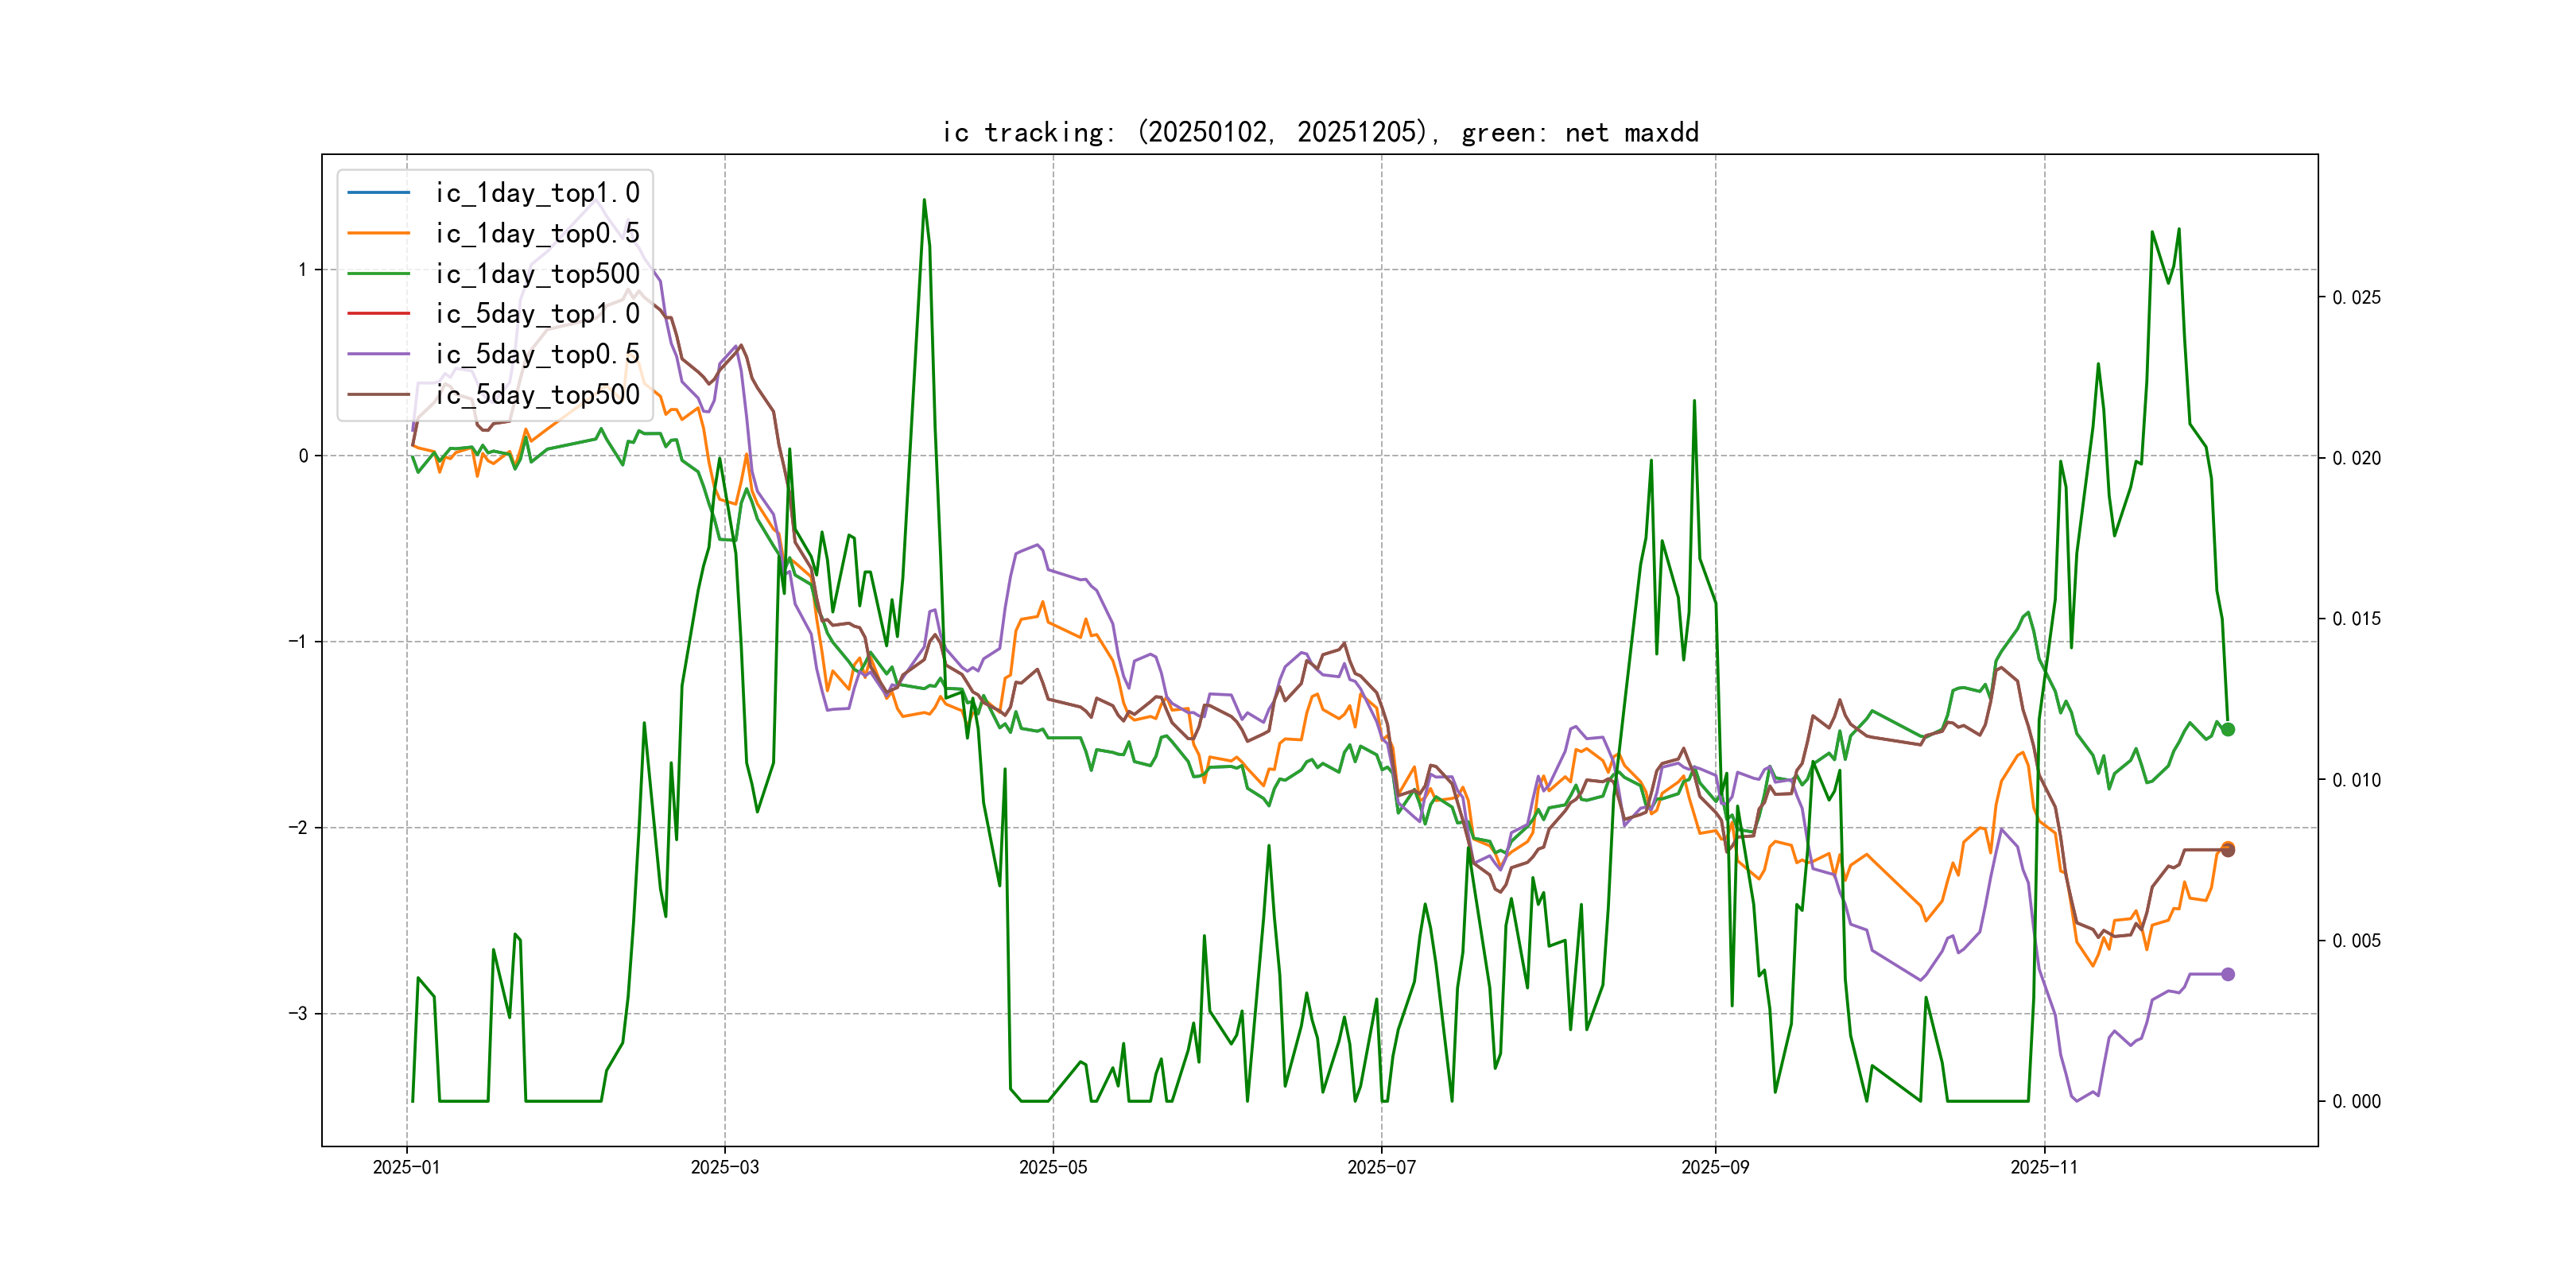
Task: Click the red line swatch in legend
Action: (378, 314)
